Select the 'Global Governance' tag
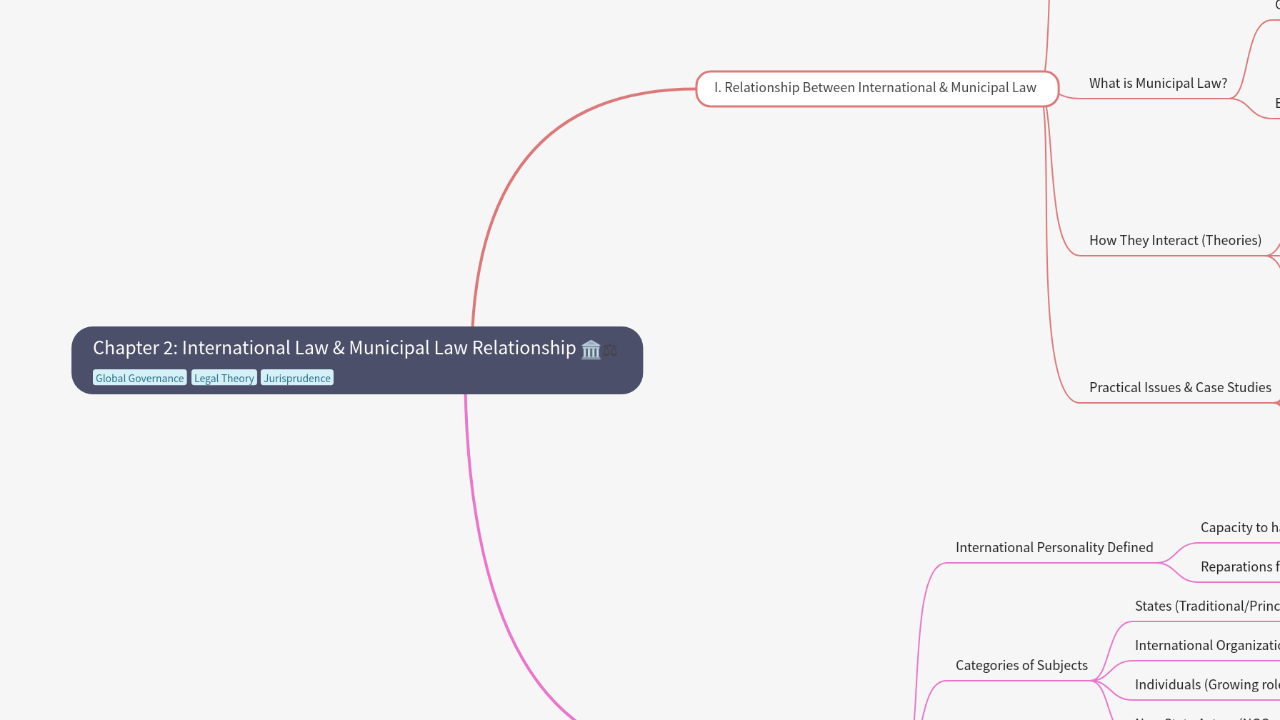 click(x=139, y=377)
